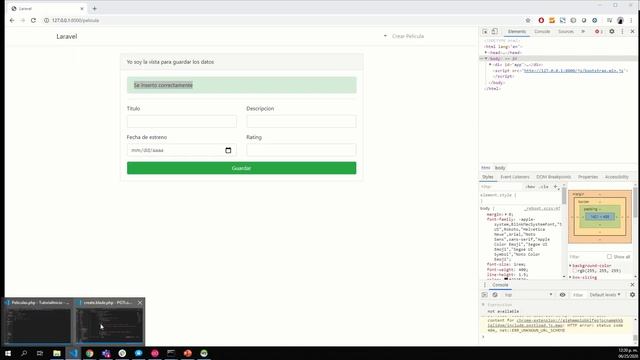640x360 pixels.
Task: Open the console context top dropdown
Action: coord(528,295)
